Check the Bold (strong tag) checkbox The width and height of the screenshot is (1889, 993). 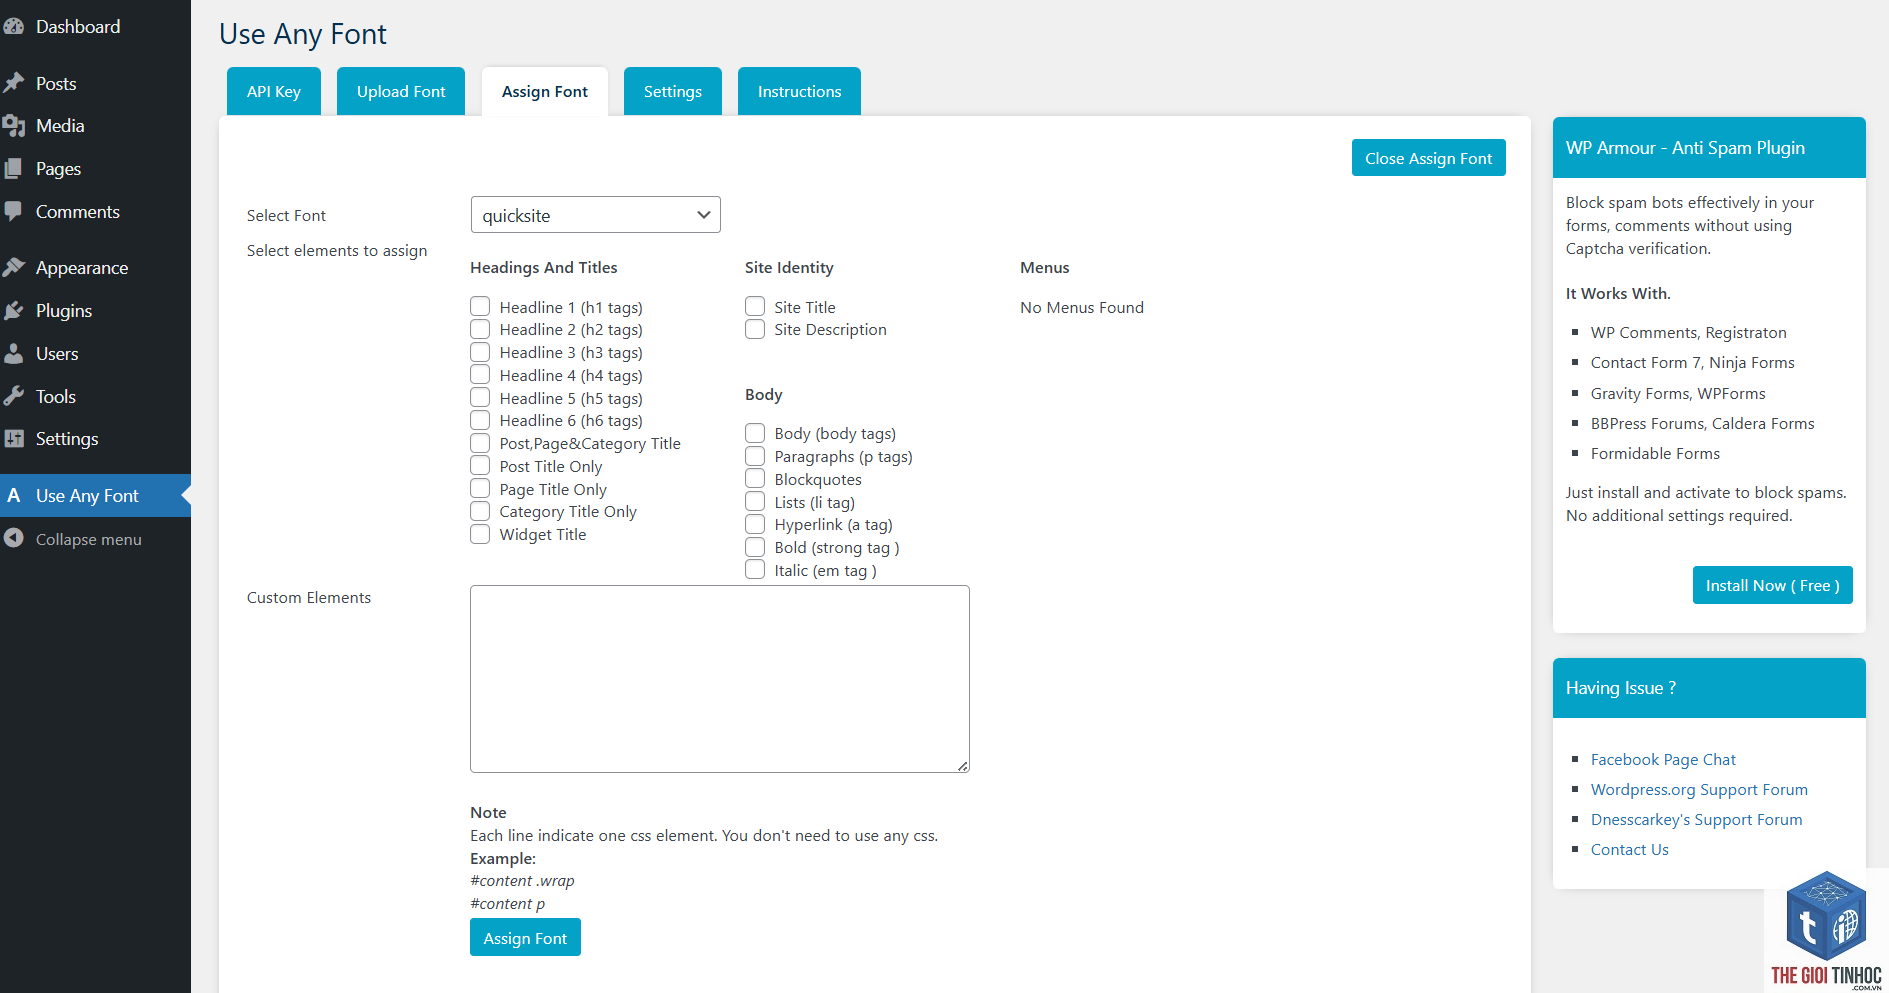tap(755, 547)
